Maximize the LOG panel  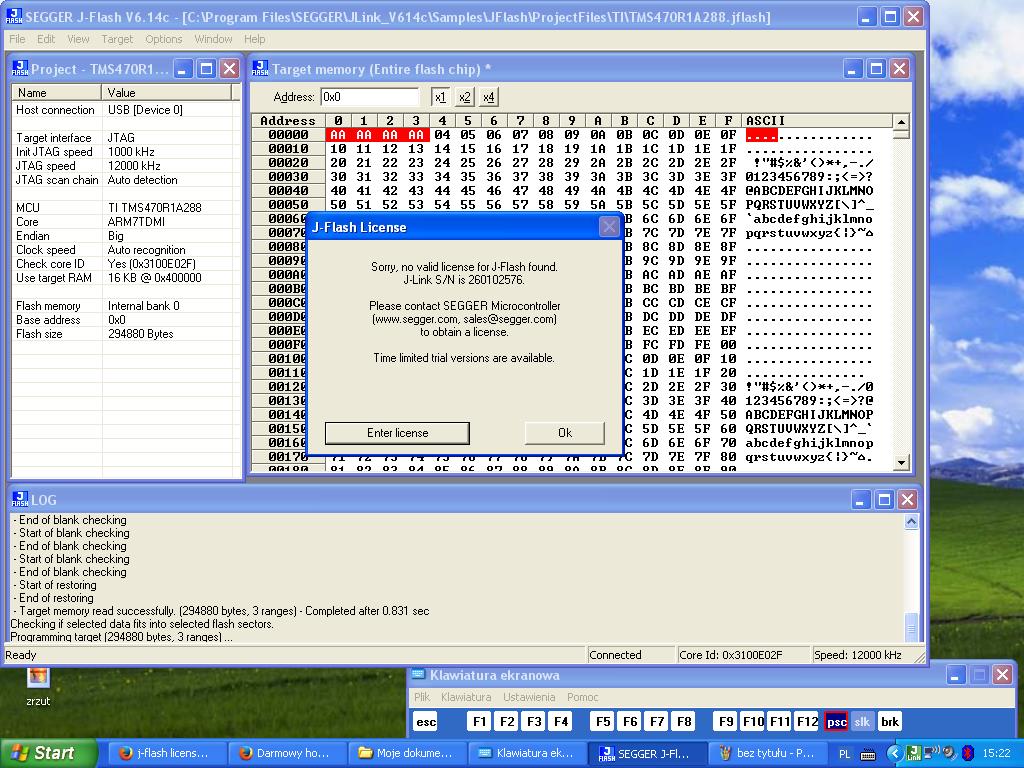pos(884,500)
